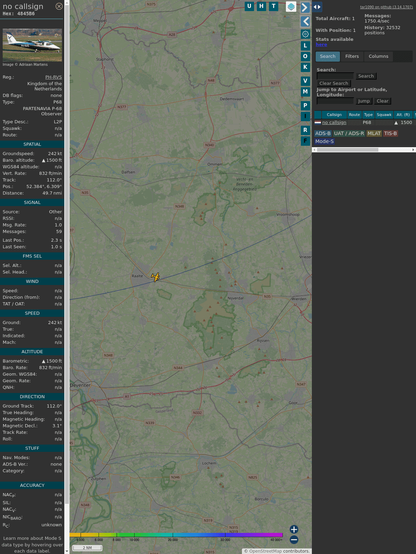The height and width of the screenshot is (554, 416).
Task: Click the H map button
Action: pyautogui.click(x=261, y=6)
